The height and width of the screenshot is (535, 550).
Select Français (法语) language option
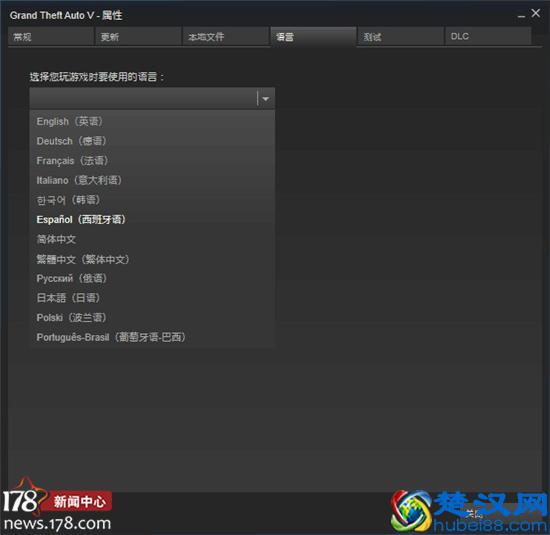152,161
